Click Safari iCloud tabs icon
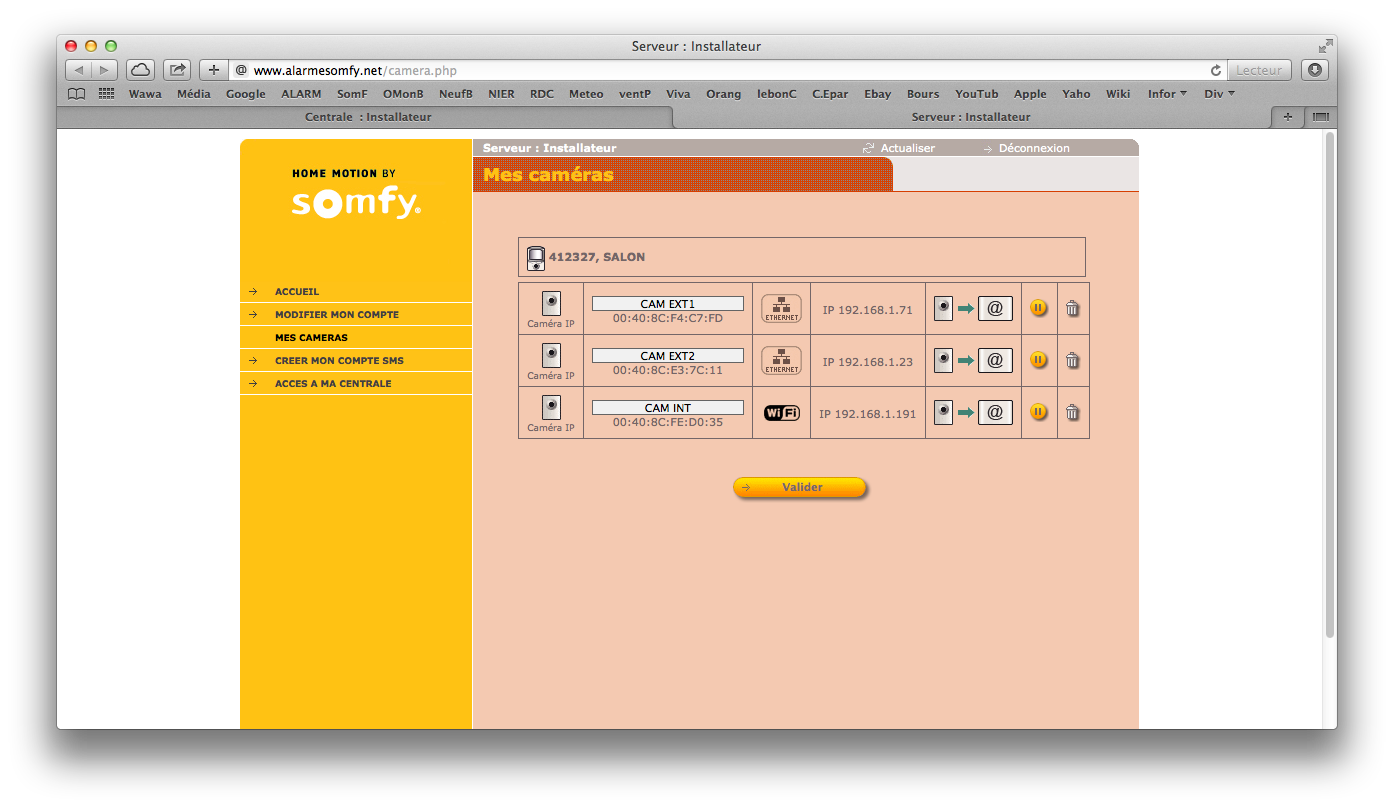The width and height of the screenshot is (1394, 808). pos(140,70)
